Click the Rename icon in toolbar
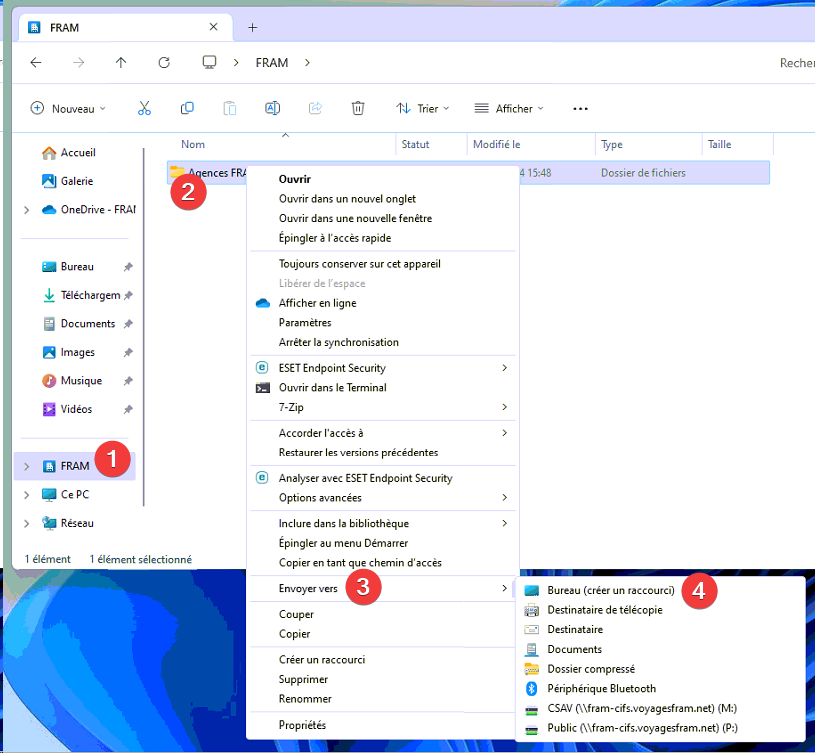815x753 pixels. tap(272, 108)
